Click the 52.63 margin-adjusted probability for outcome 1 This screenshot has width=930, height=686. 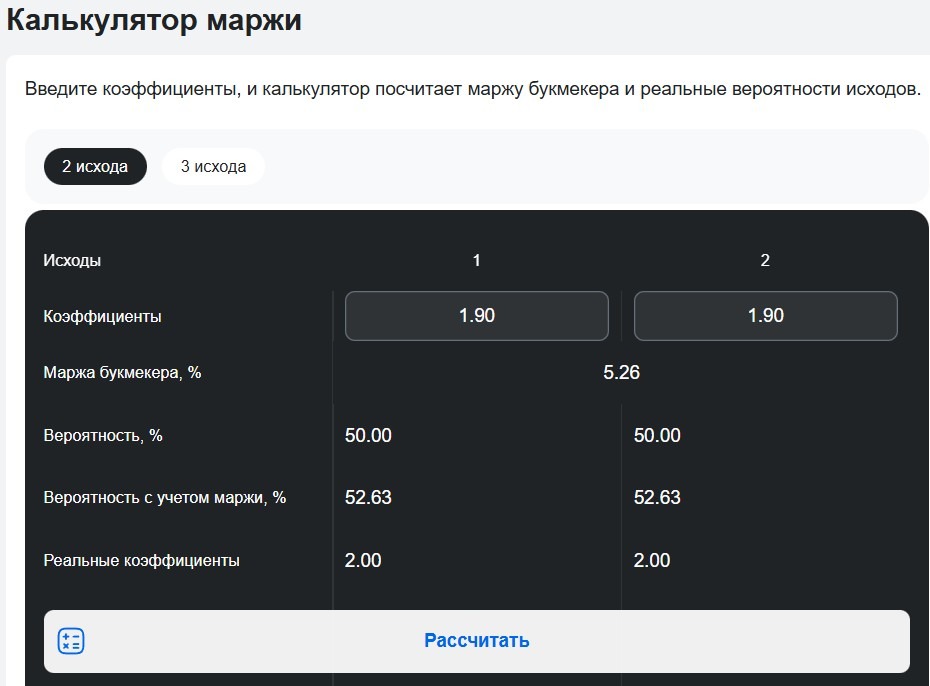pyautogui.click(x=368, y=498)
